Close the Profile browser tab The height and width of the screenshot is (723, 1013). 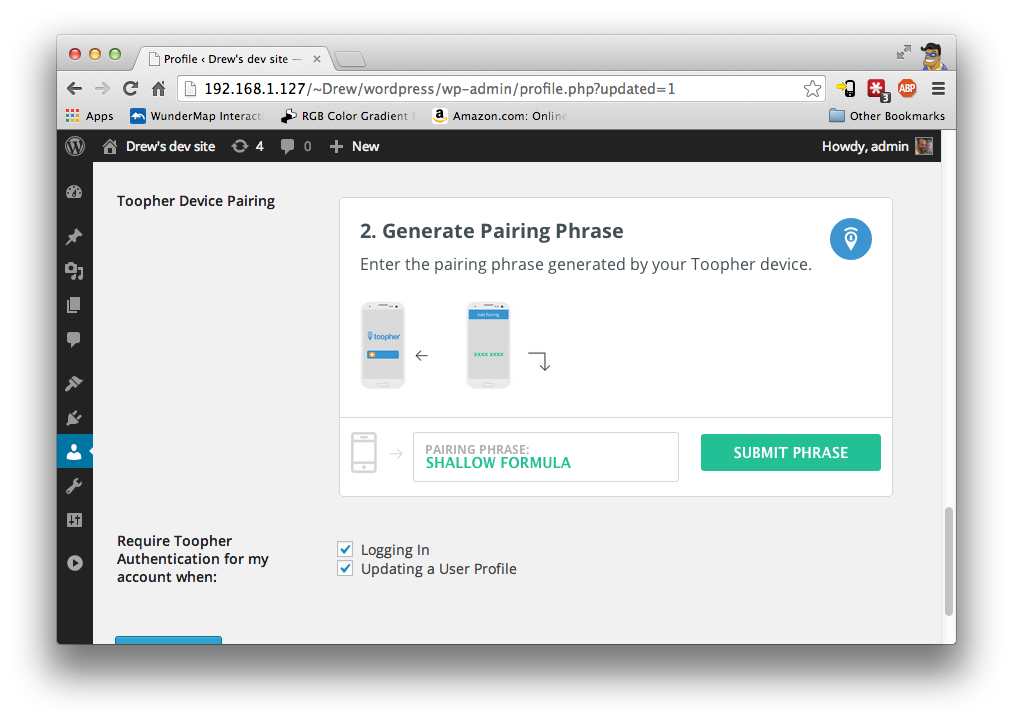317,59
